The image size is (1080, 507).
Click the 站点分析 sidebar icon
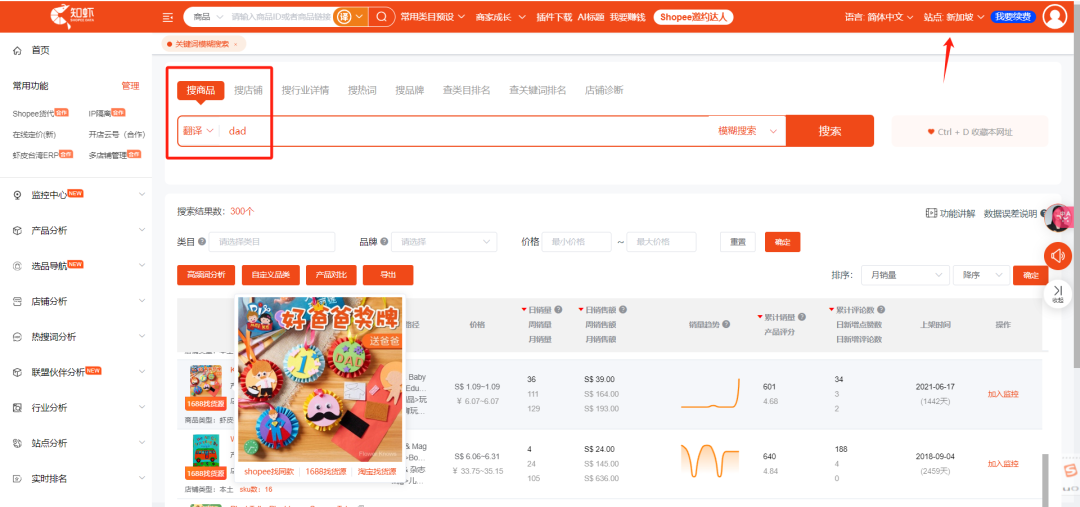tap(18, 443)
